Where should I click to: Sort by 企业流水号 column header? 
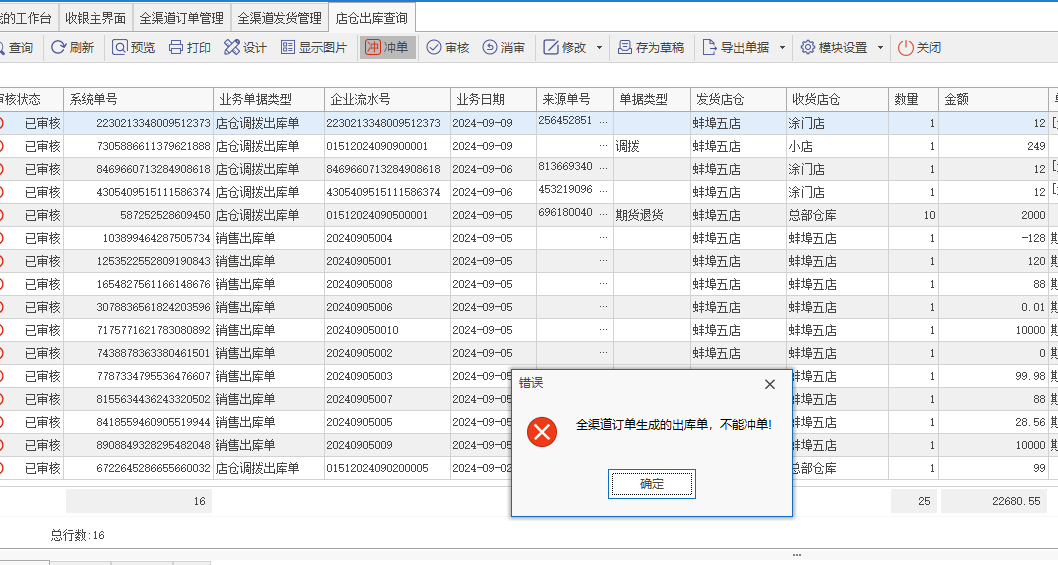point(387,99)
